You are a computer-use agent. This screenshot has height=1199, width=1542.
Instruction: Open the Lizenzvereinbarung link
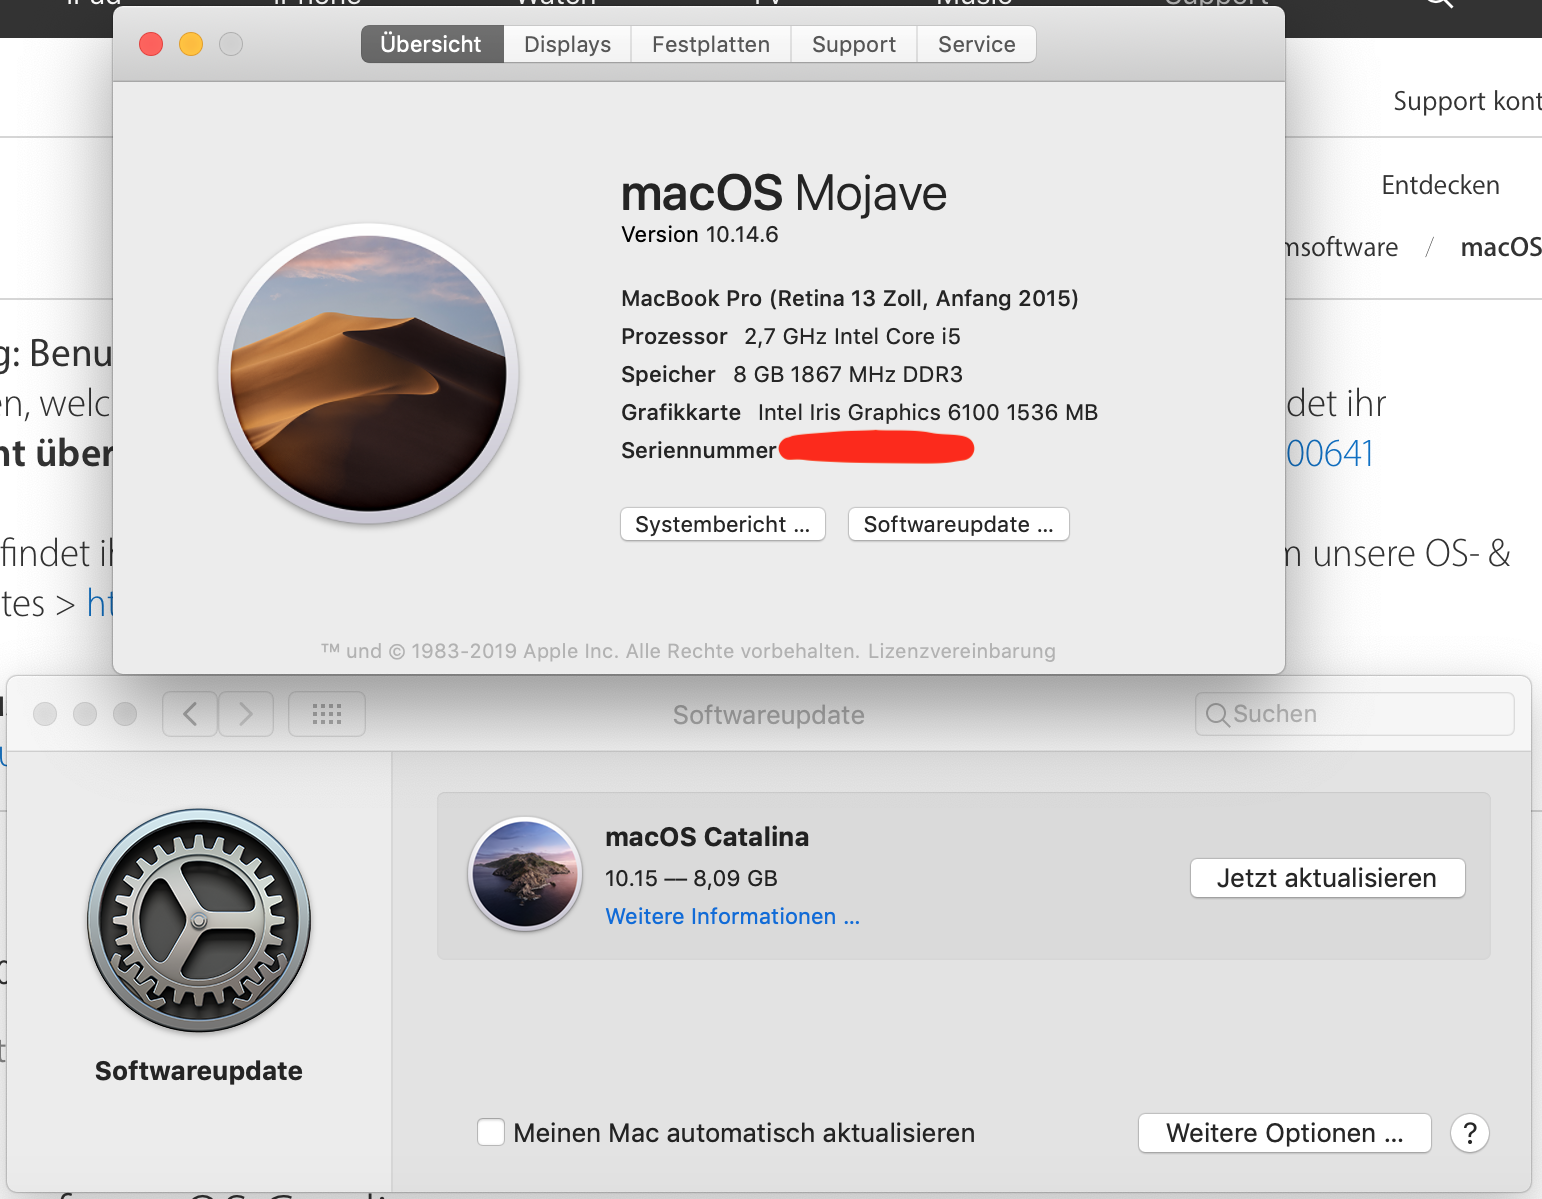point(962,651)
